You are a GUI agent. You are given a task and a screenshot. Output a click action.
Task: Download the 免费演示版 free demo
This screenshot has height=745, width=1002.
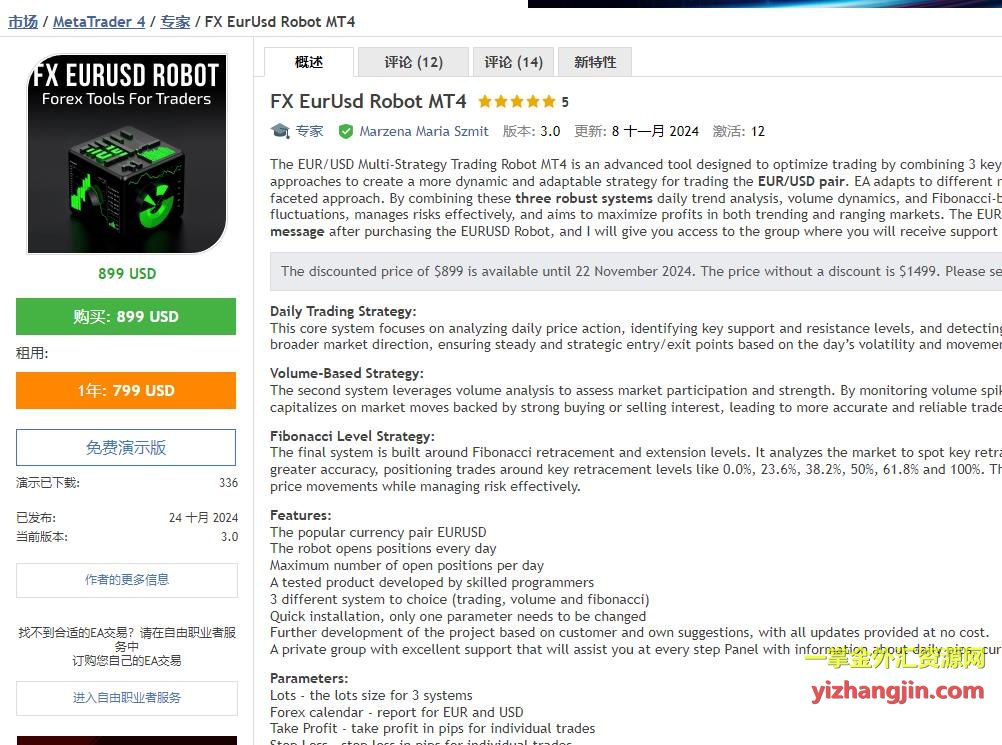pos(126,447)
